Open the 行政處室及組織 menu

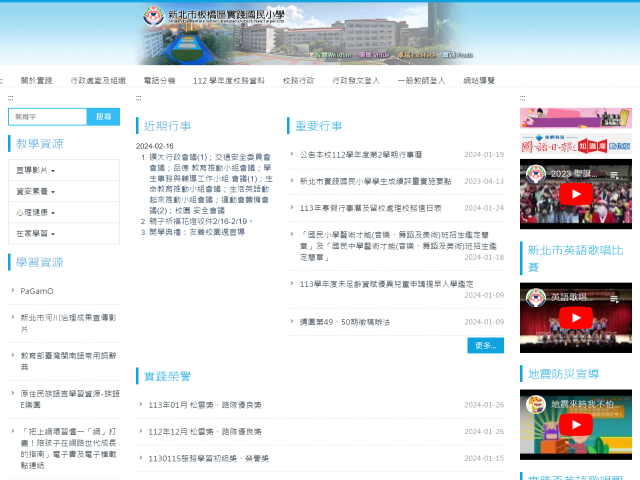pyautogui.click(x=98, y=80)
